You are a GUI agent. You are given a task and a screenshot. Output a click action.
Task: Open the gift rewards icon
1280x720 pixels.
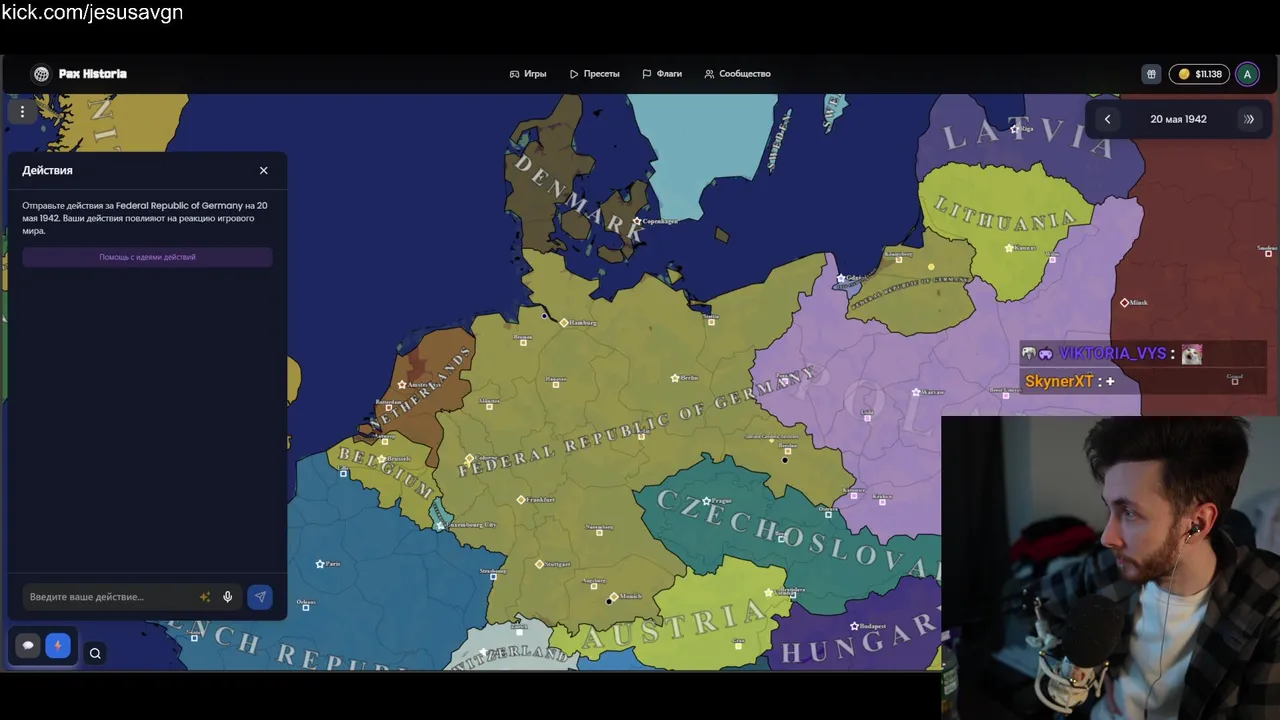click(1151, 74)
